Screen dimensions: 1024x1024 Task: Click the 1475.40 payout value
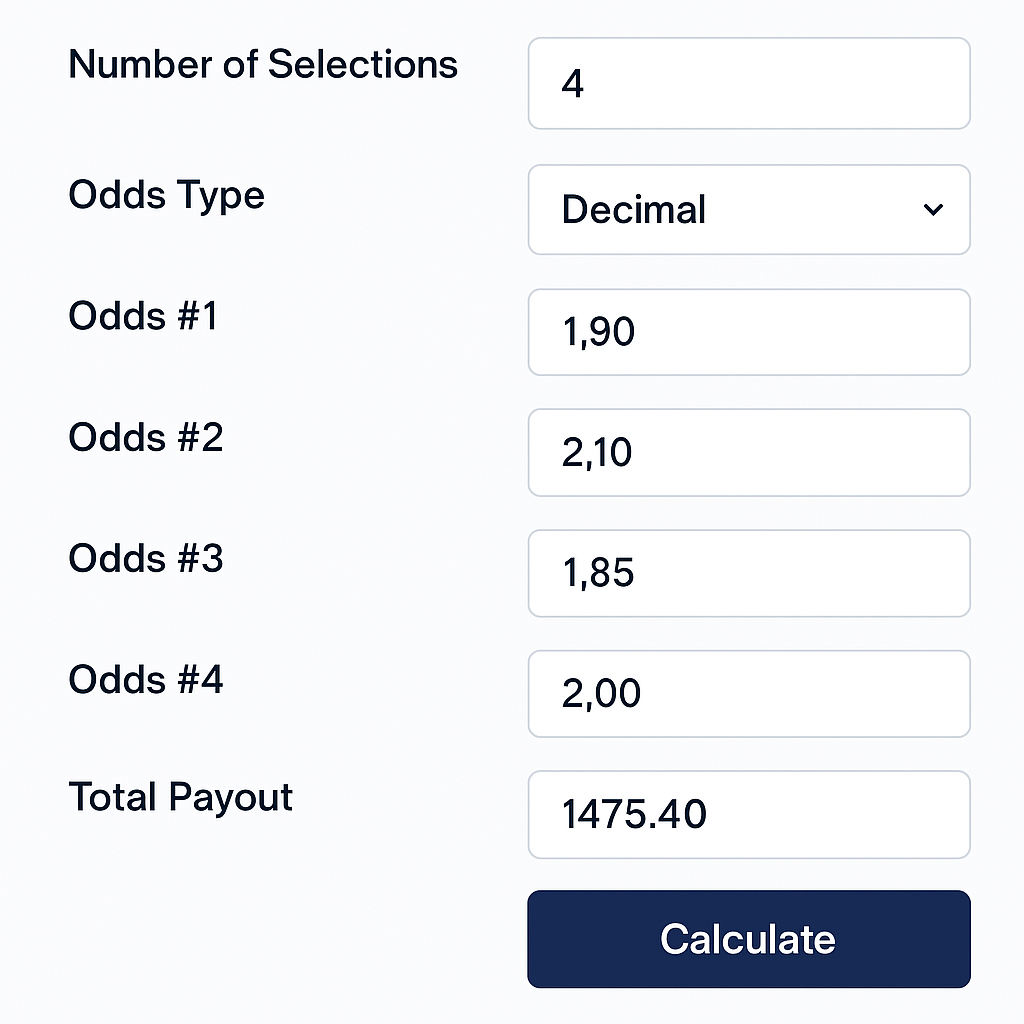point(634,814)
